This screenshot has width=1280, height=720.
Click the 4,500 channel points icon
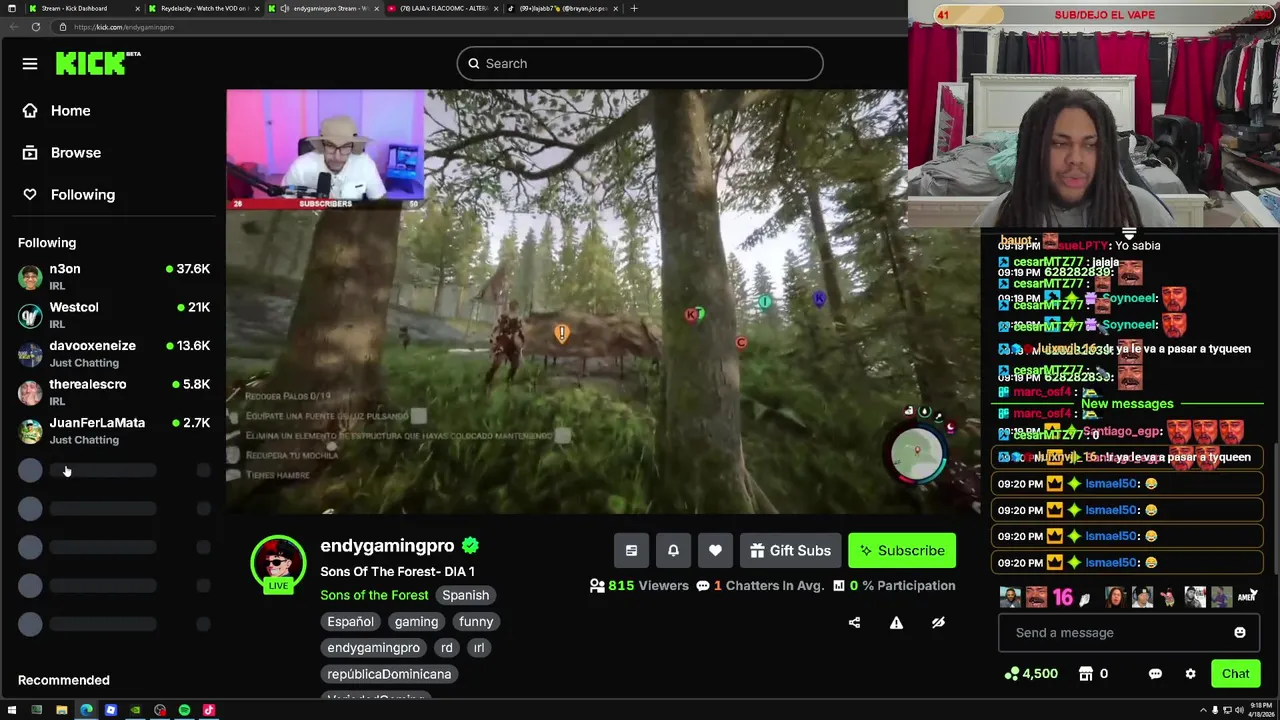point(1014,674)
